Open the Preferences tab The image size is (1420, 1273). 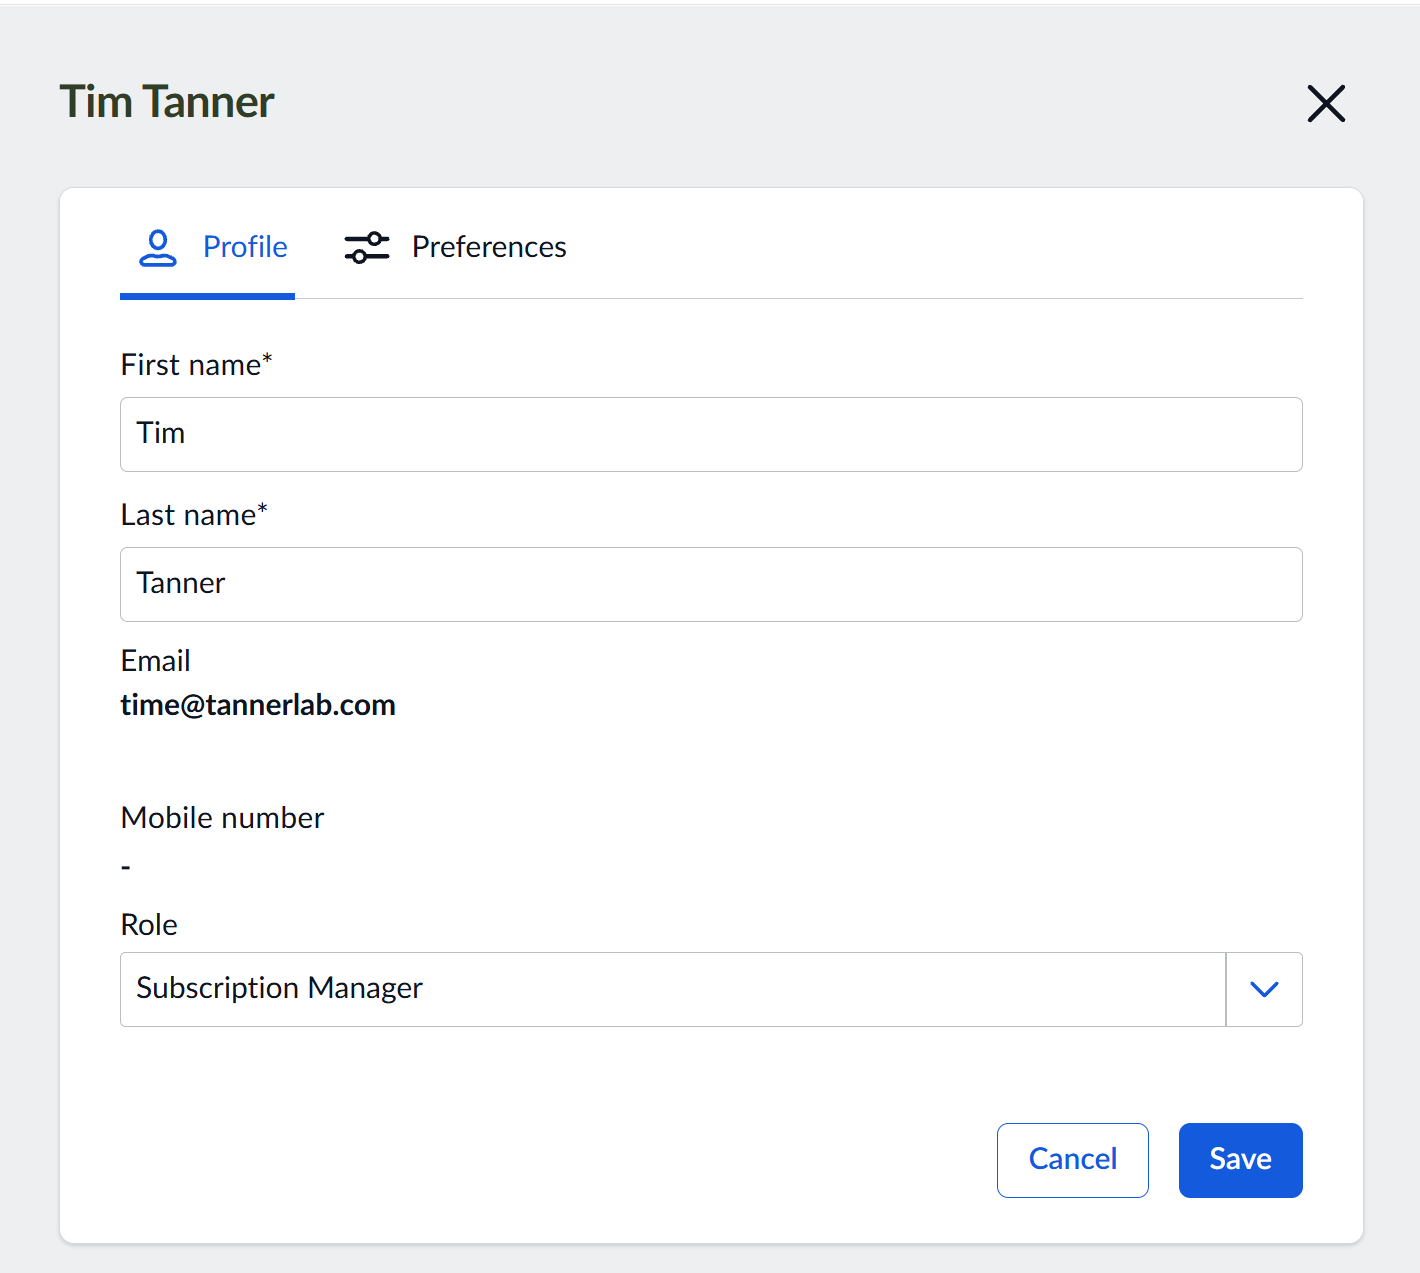coord(455,247)
